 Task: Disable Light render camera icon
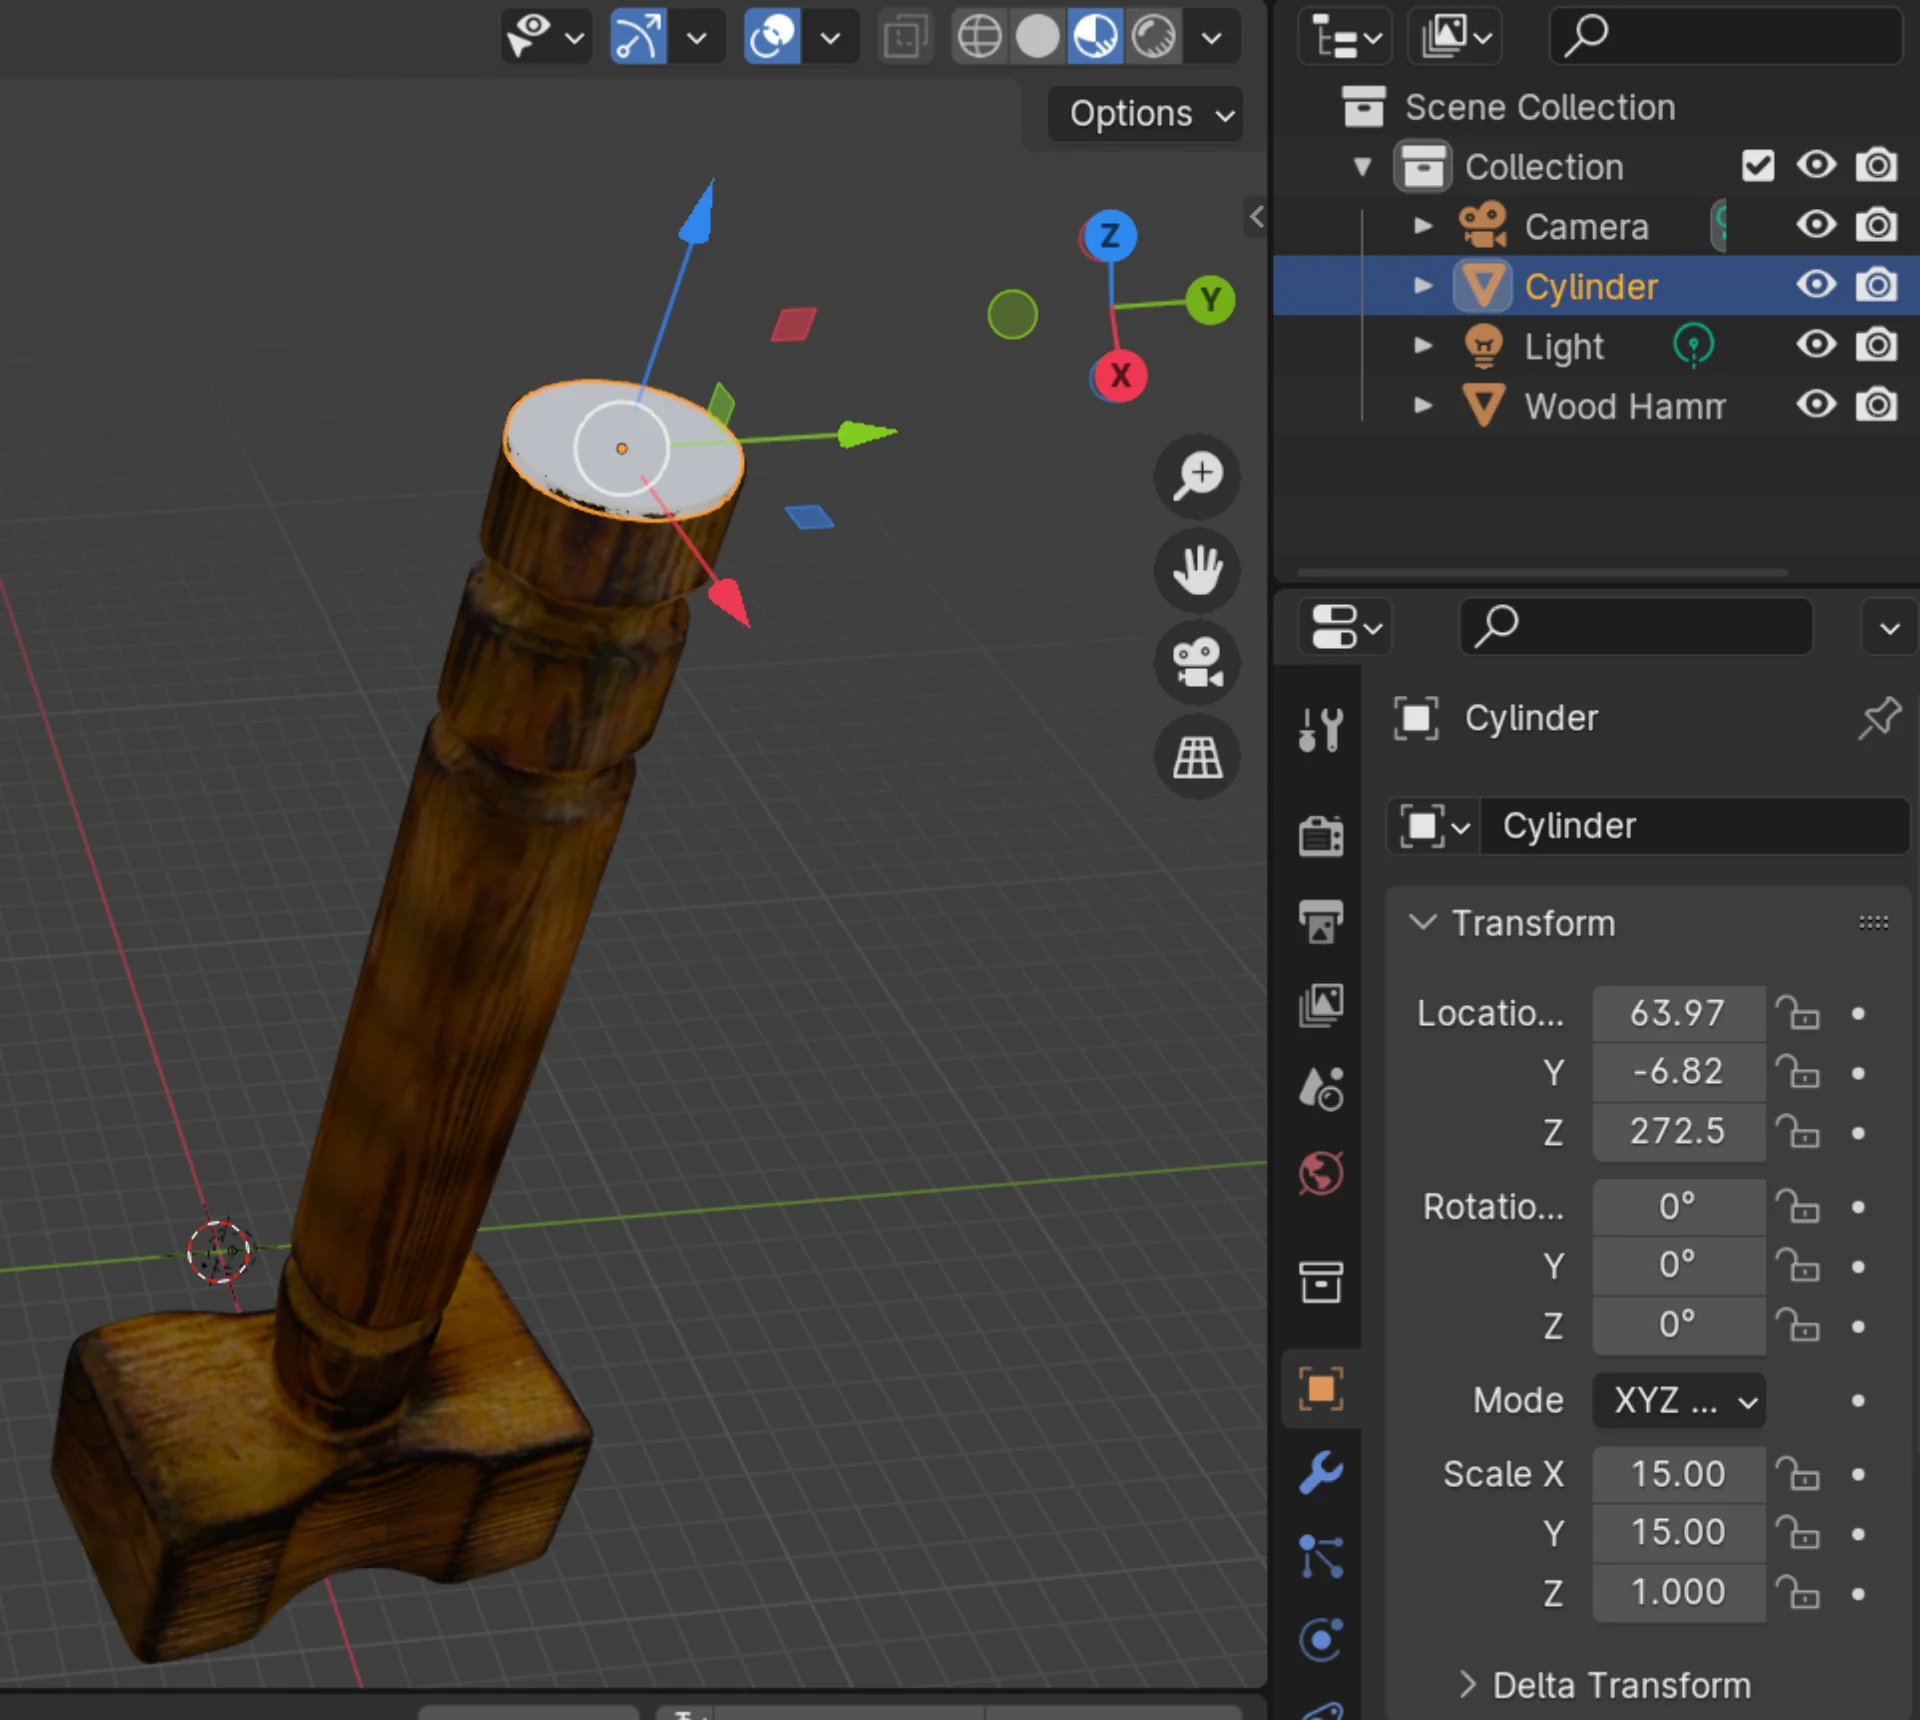(x=1876, y=345)
